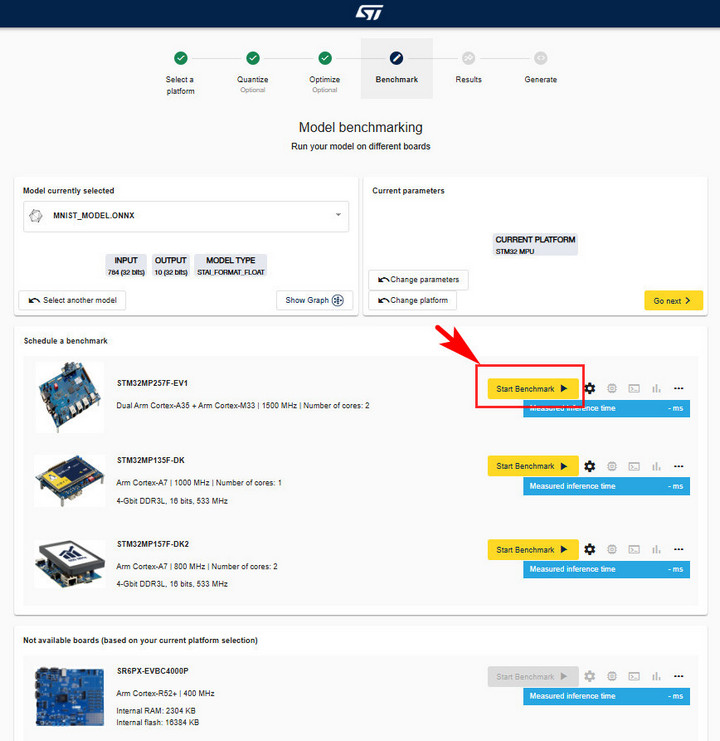Image resolution: width=720 pixels, height=741 pixels.
Task: Click Change parameters button
Action: pos(418,280)
